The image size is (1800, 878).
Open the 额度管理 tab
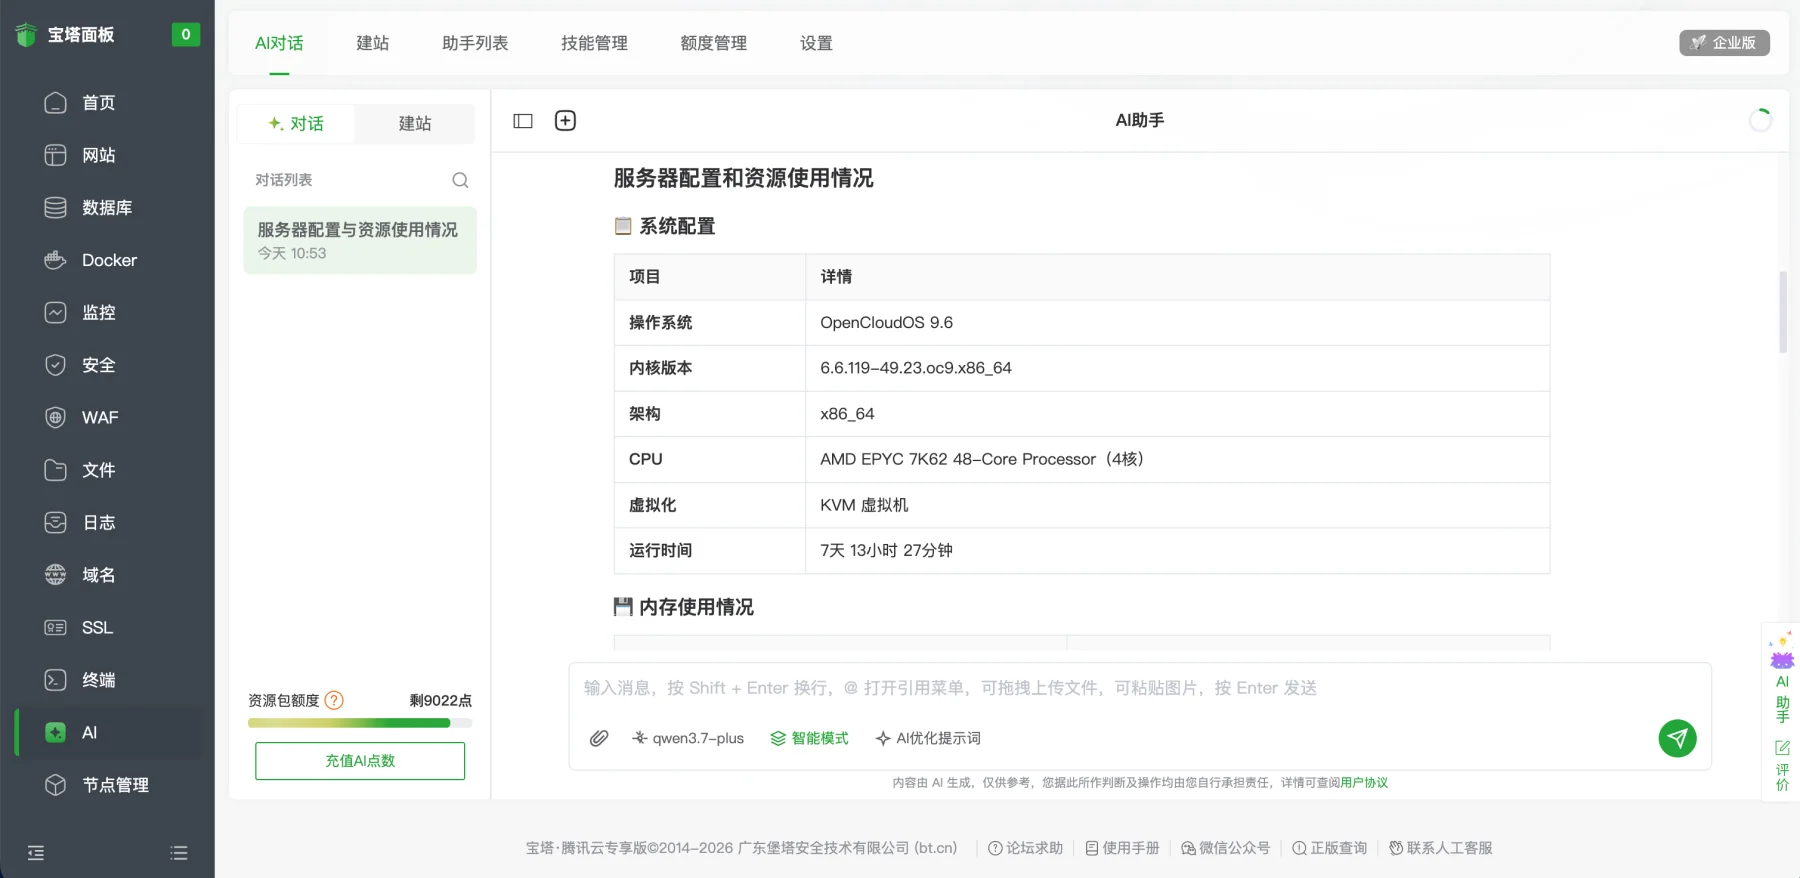coord(713,43)
